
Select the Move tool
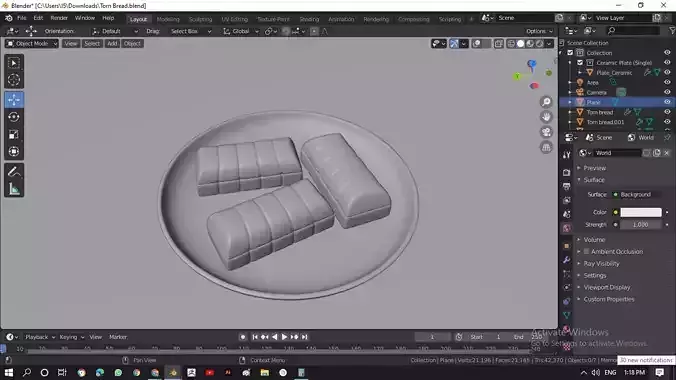pyautogui.click(x=14, y=100)
